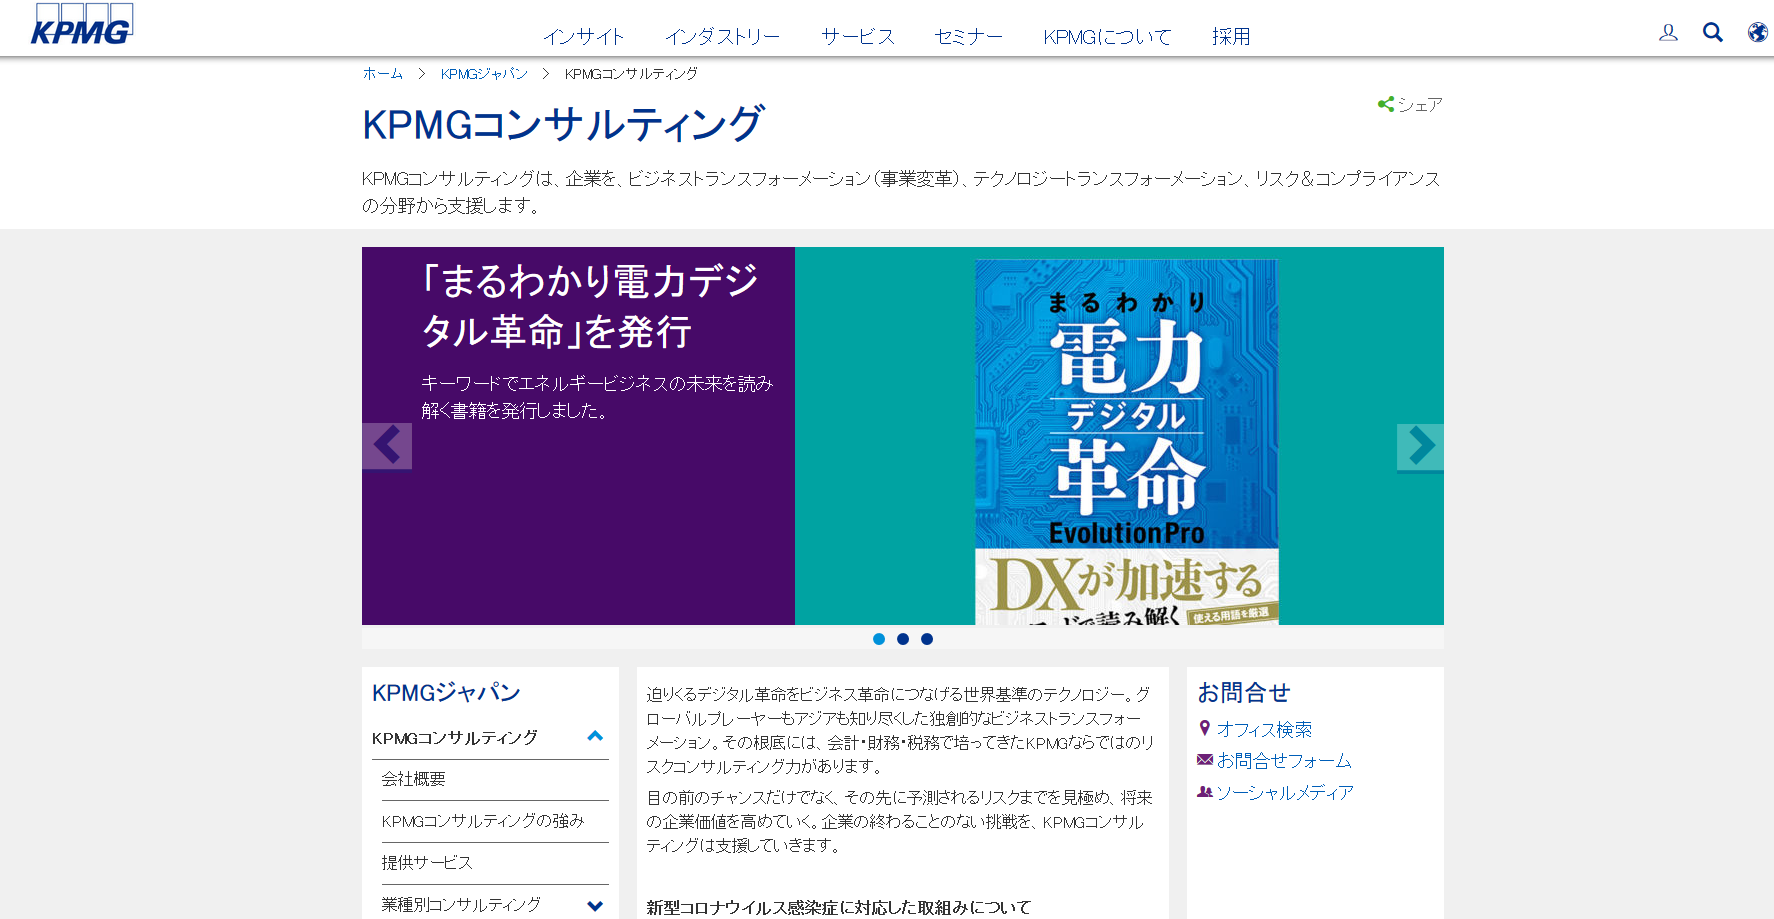Screen dimensions: 1774x919
Task: Go to ホーム breadcrumb link
Action: [x=382, y=74]
